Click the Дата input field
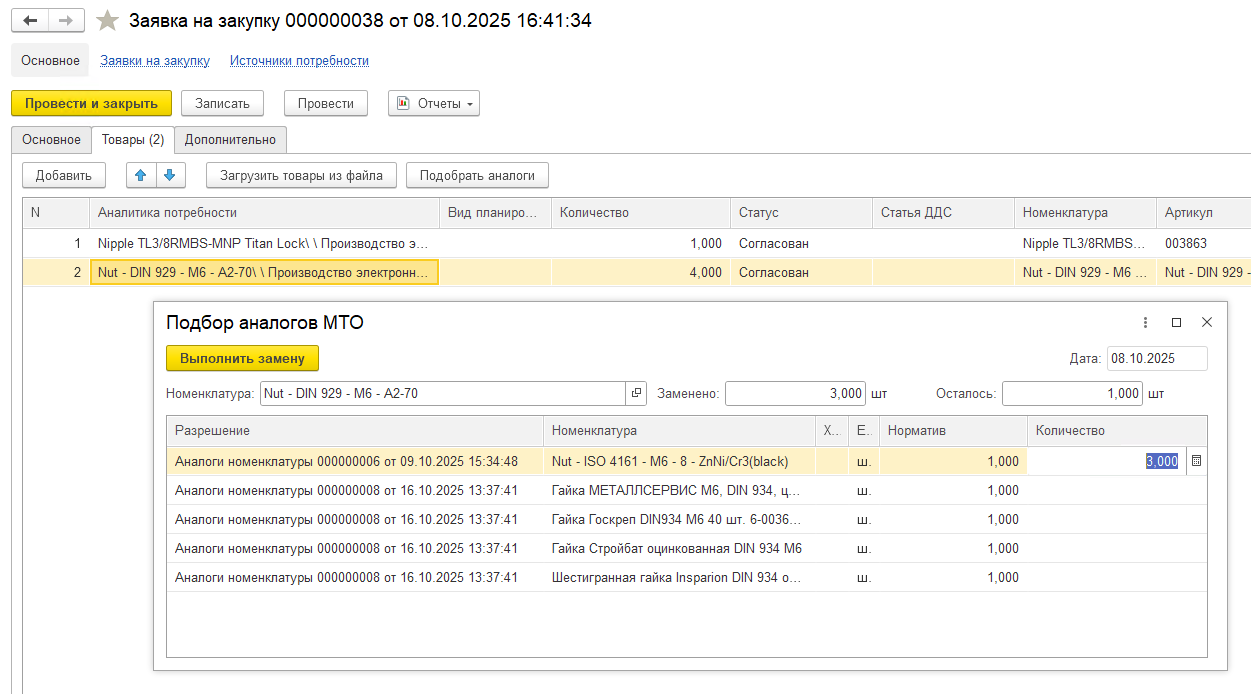Viewport: 1251px width, 694px height. click(1156, 359)
